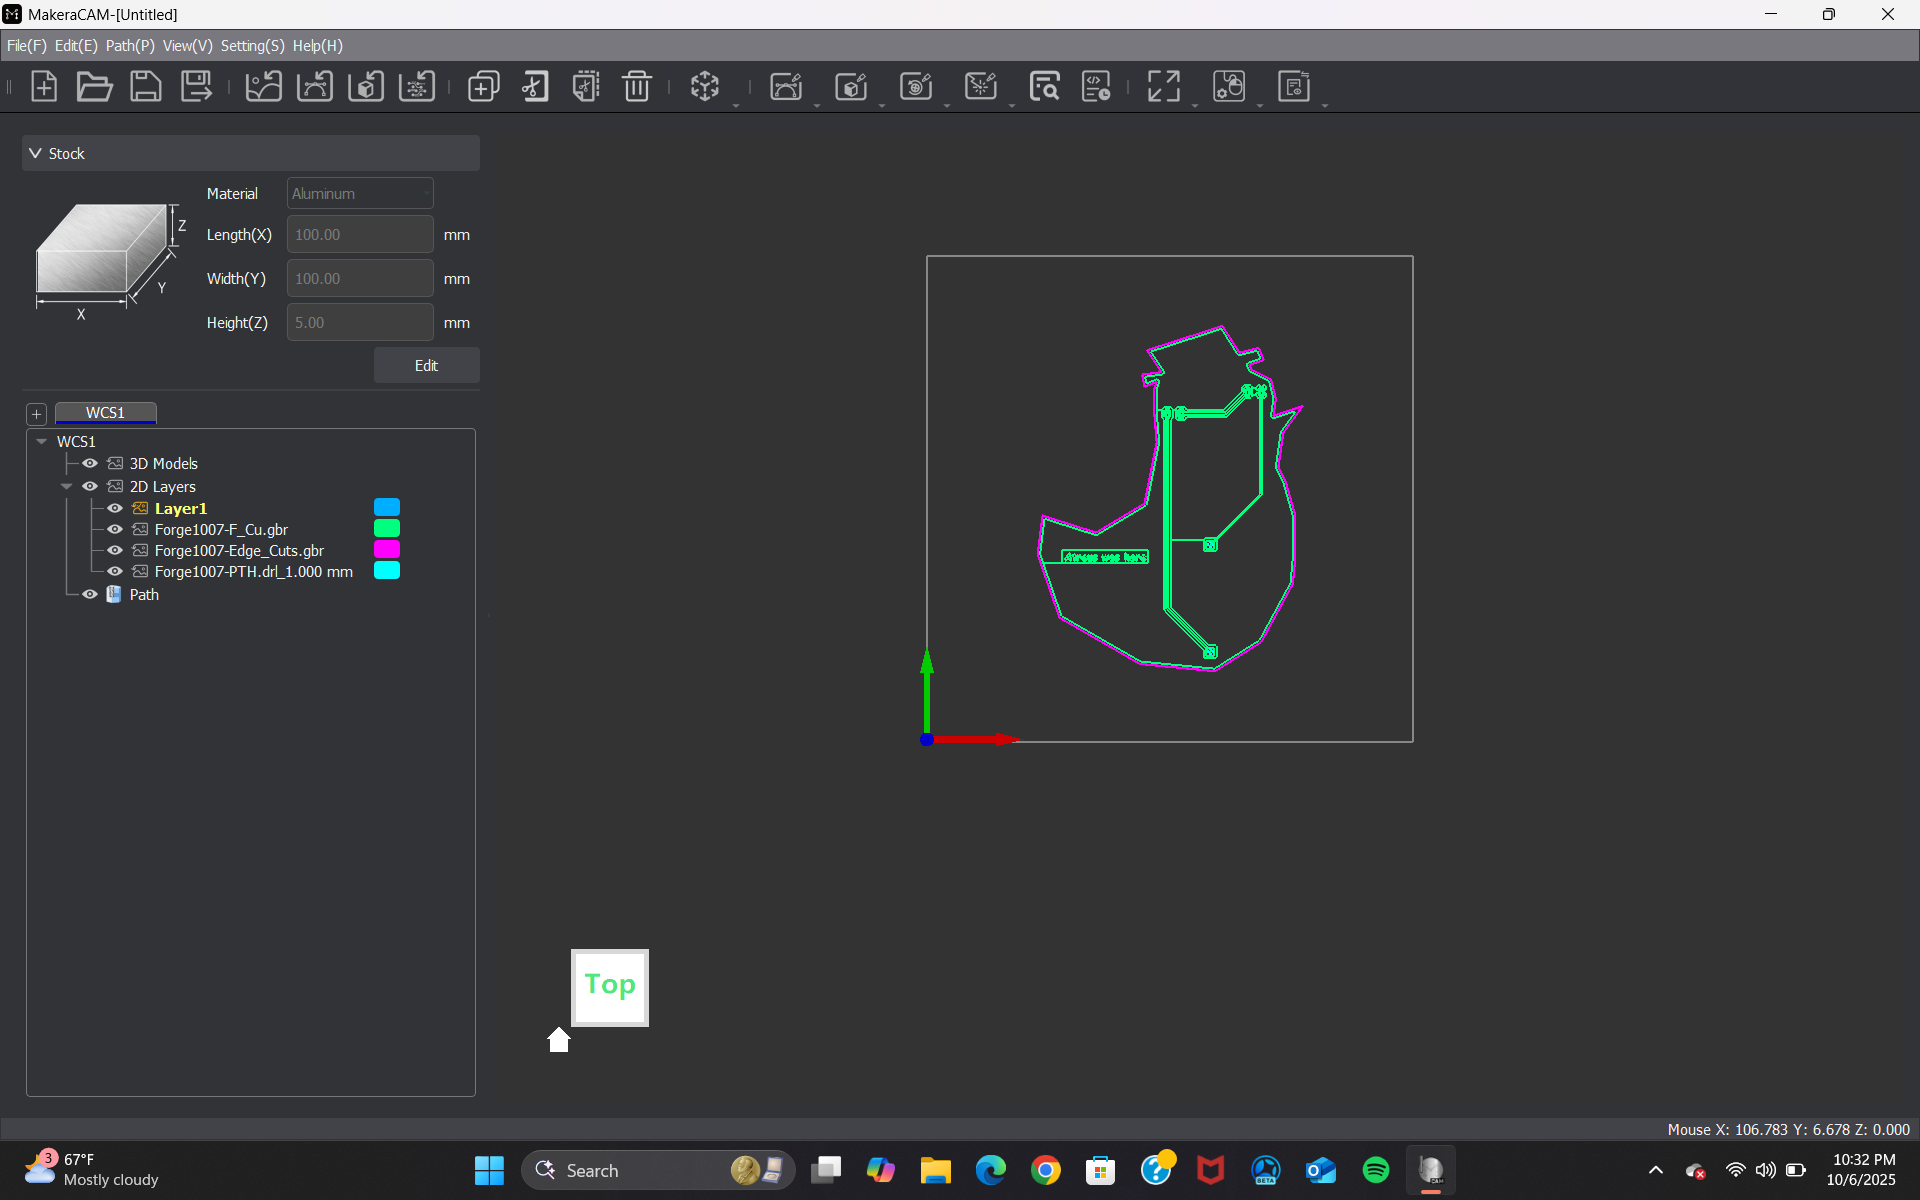Collapse the 2D Layers tree node
Viewport: 1920px width, 1200px height.
tap(67, 487)
